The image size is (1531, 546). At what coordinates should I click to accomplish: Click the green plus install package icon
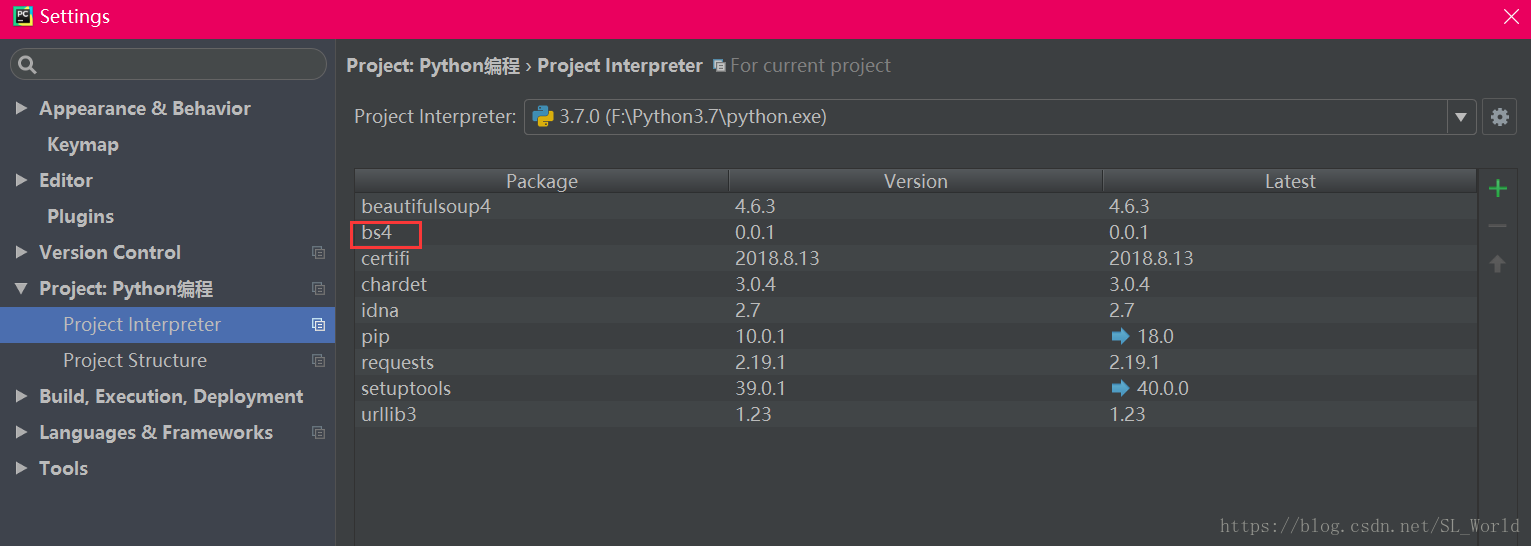[1497, 188]
